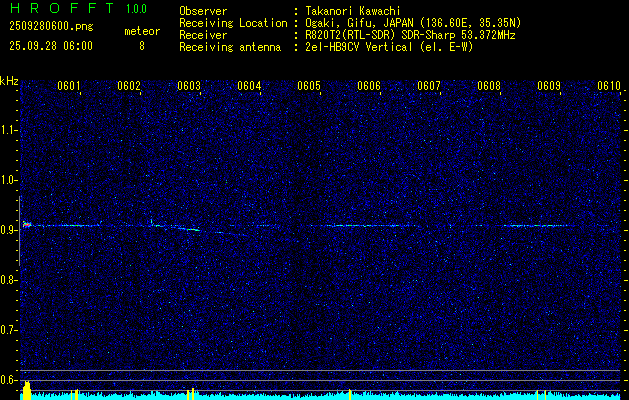Click the 0610 time tick label

tap(609, 86)
